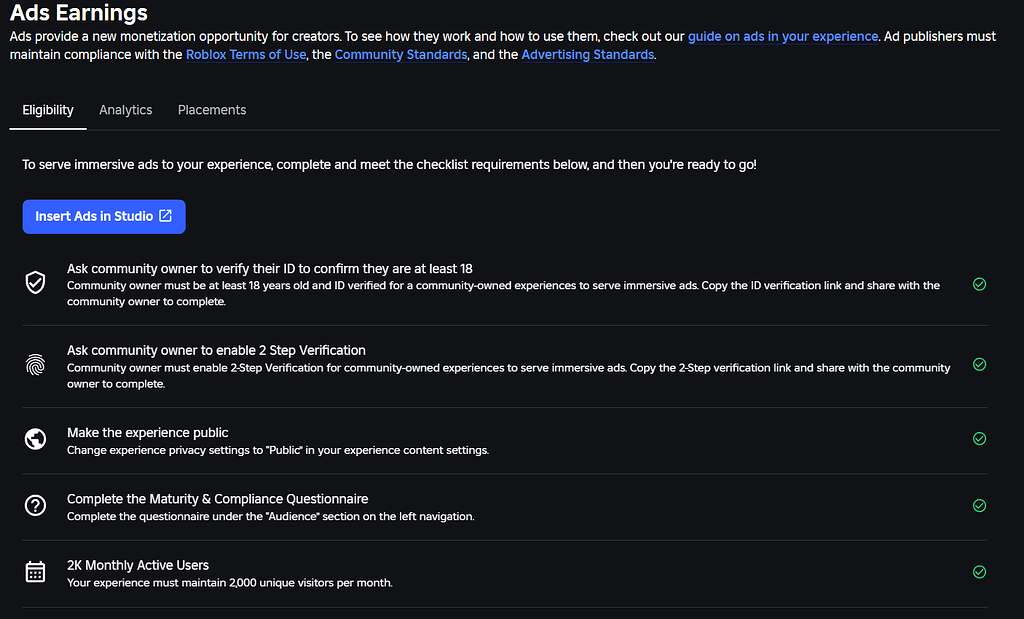Open the Community Standards page
Screen dimensions: 1024x619
[400, 54]
